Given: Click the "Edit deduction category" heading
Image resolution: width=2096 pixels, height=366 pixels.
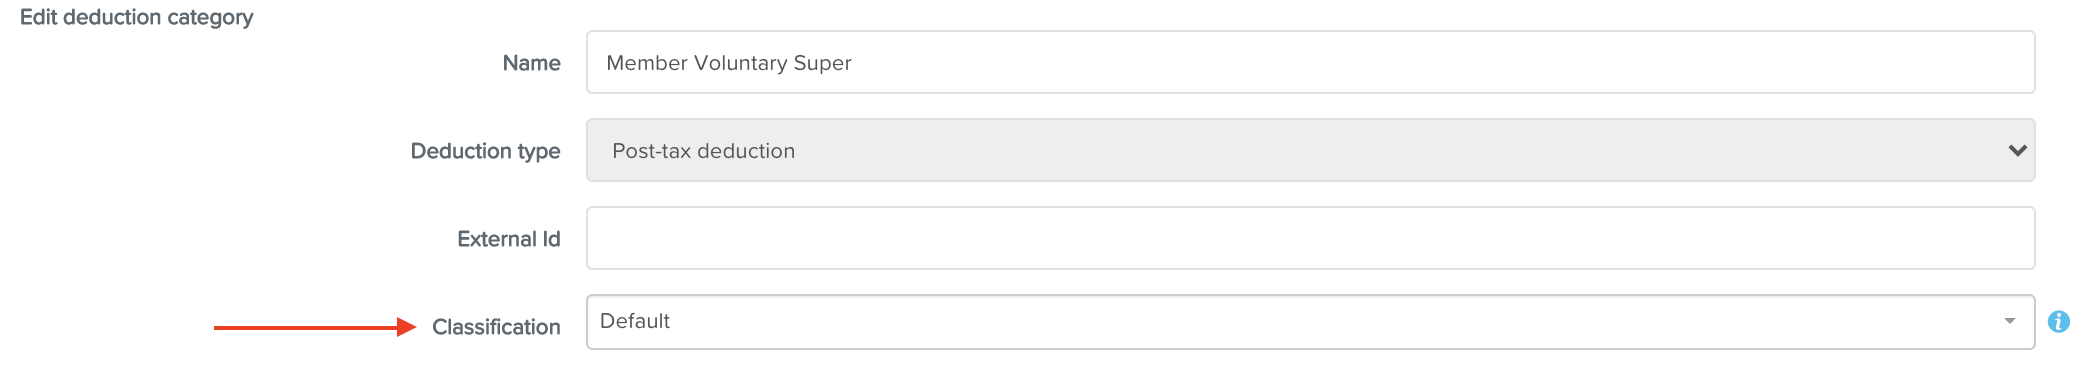Looking at the screenshot, I should [137, 17].
